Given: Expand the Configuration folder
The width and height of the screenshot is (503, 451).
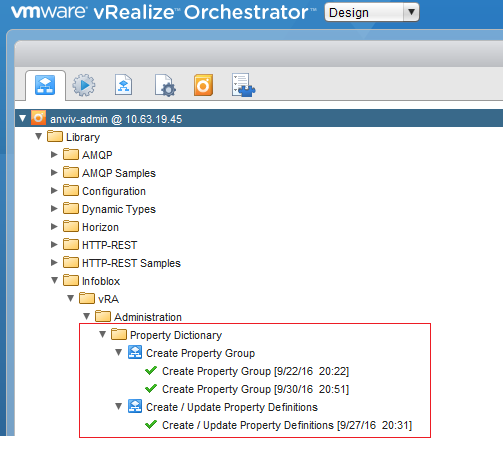Looking at the screenshot, I should coord(54,190).
